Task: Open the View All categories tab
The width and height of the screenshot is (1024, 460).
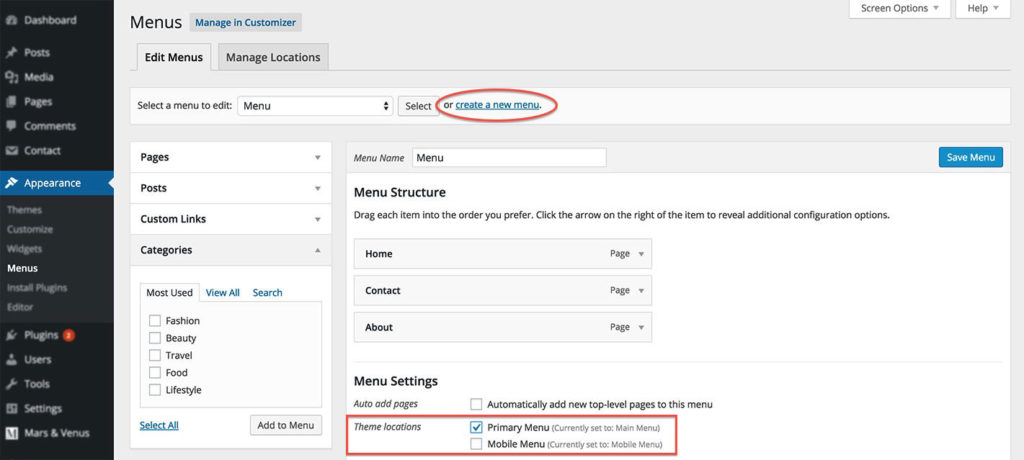Action: click(x=223, y=293)
